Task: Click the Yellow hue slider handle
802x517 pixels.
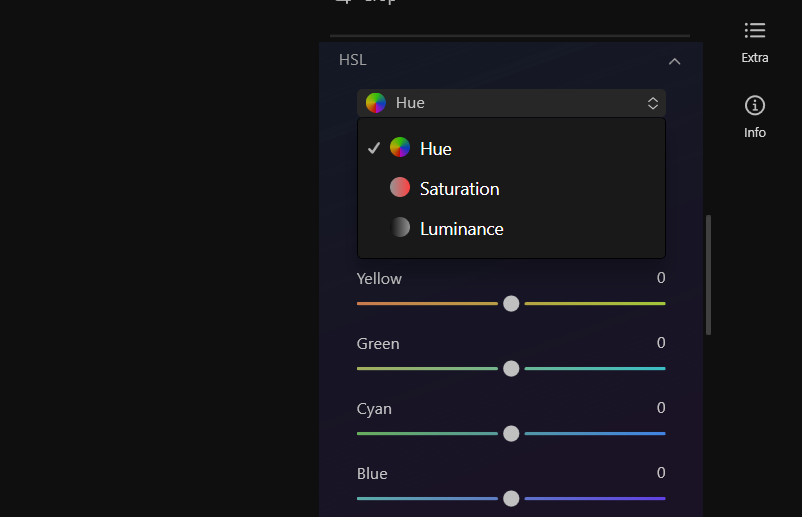Action: pos(511,303)
